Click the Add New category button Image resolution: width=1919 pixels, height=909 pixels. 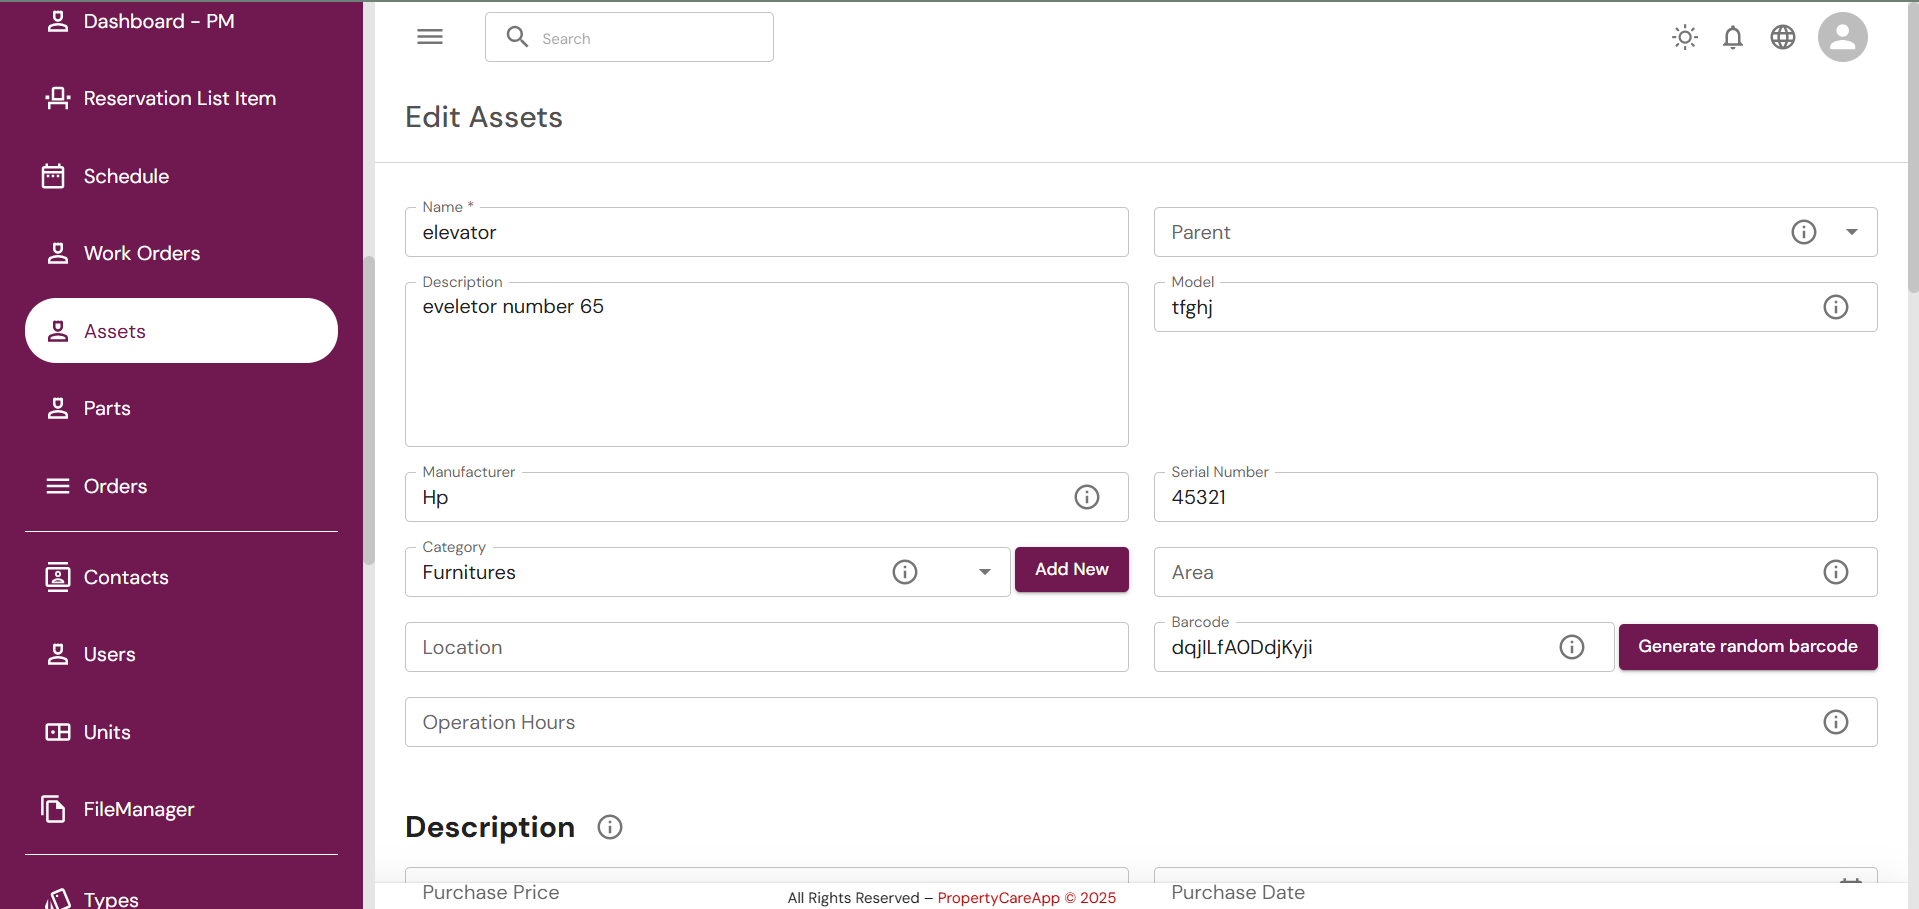click(x=1071, y=569)
